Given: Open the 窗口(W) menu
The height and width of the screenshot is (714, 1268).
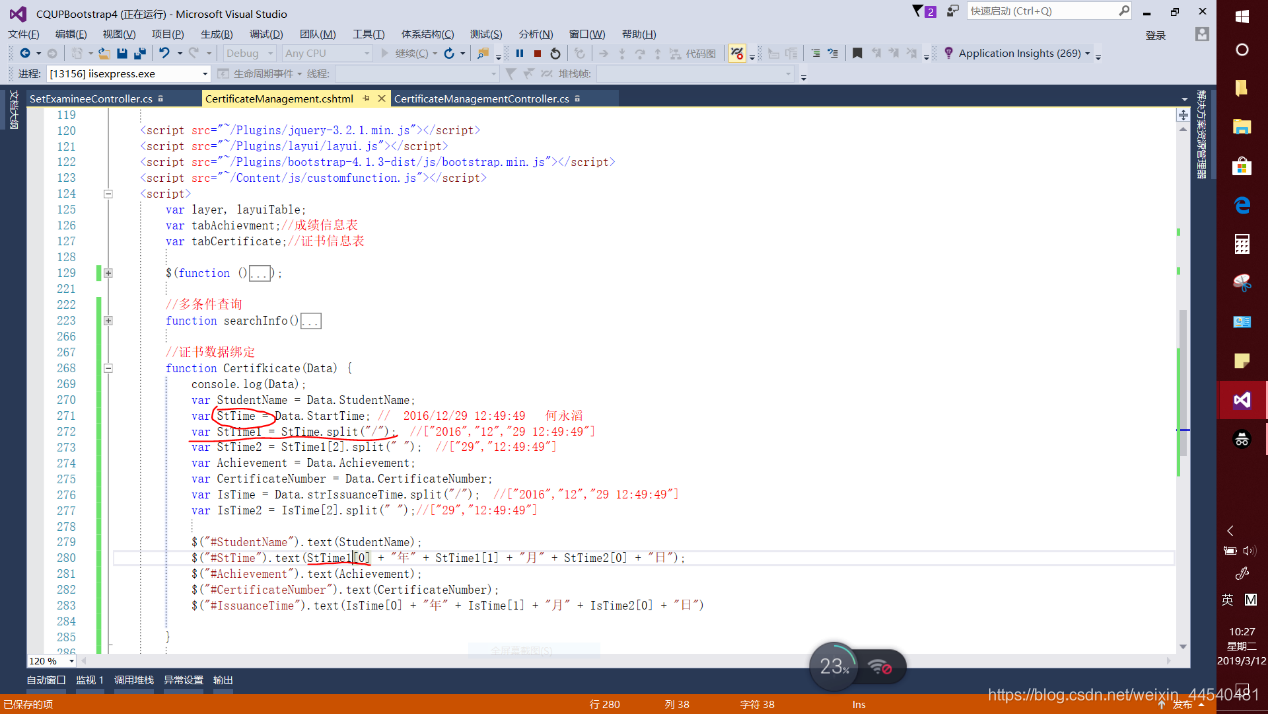Looking at the screenshot, I should coord(588,34).
